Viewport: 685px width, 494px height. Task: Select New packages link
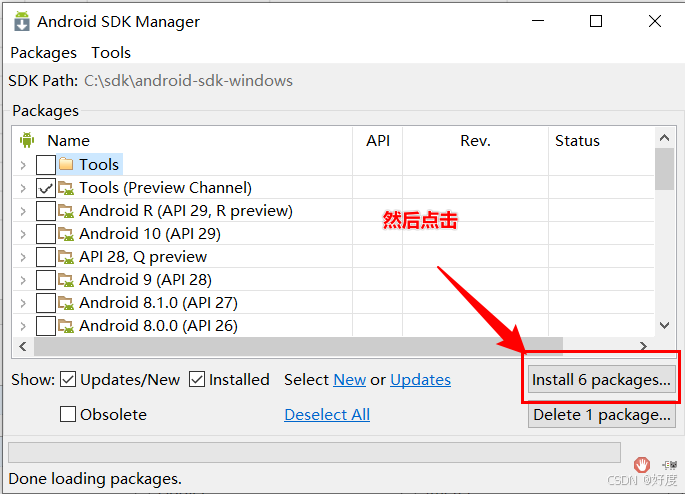(349, 380)
